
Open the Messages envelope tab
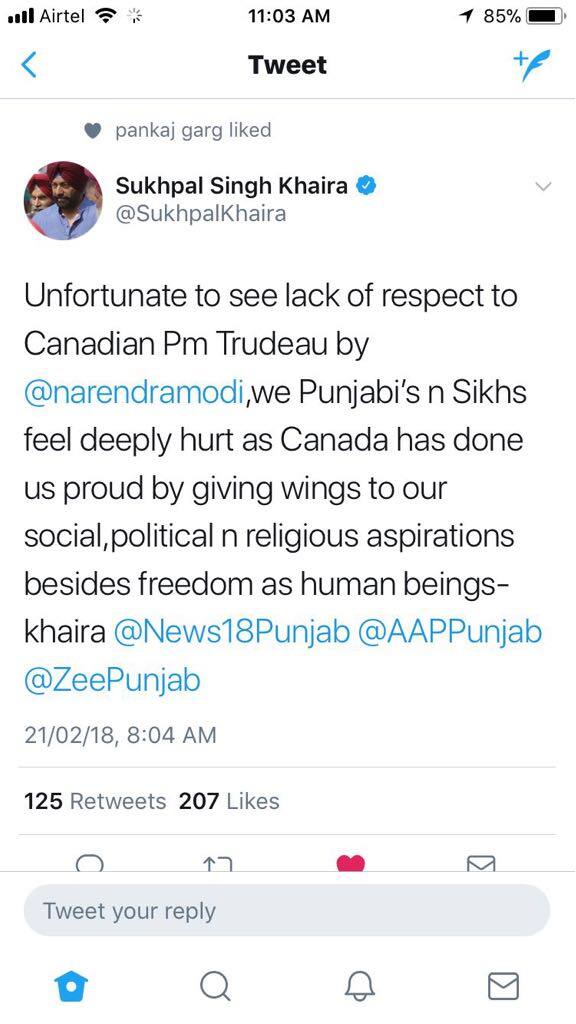504,985
